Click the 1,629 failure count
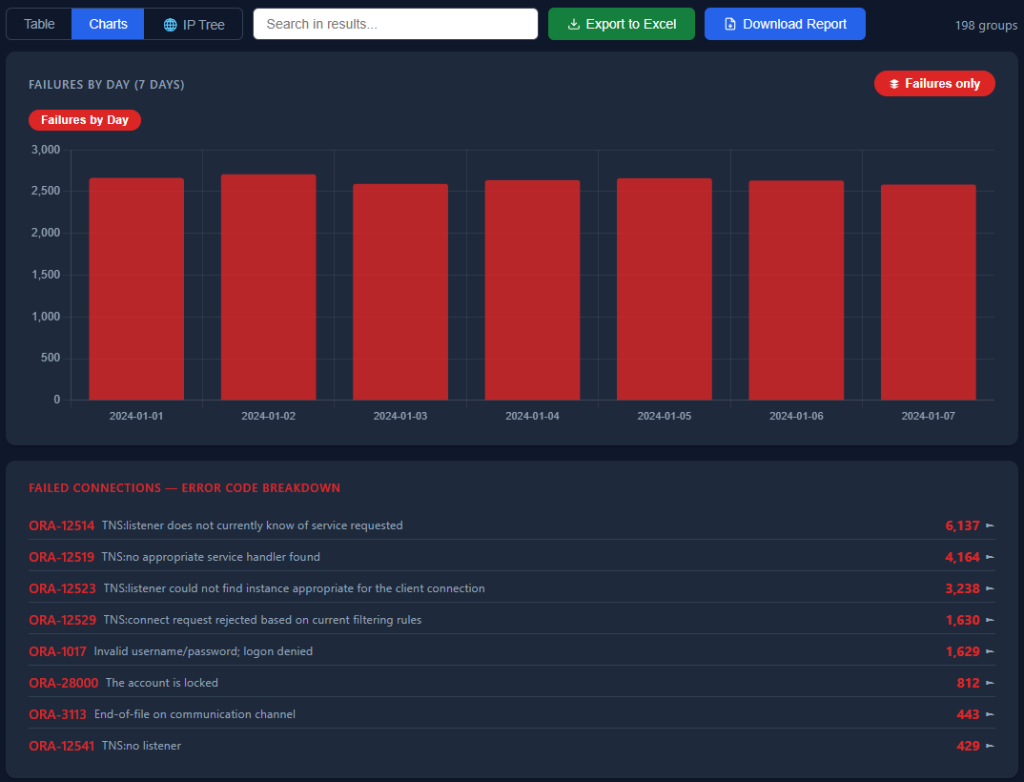1024x782 pixels. click(963, 651)
